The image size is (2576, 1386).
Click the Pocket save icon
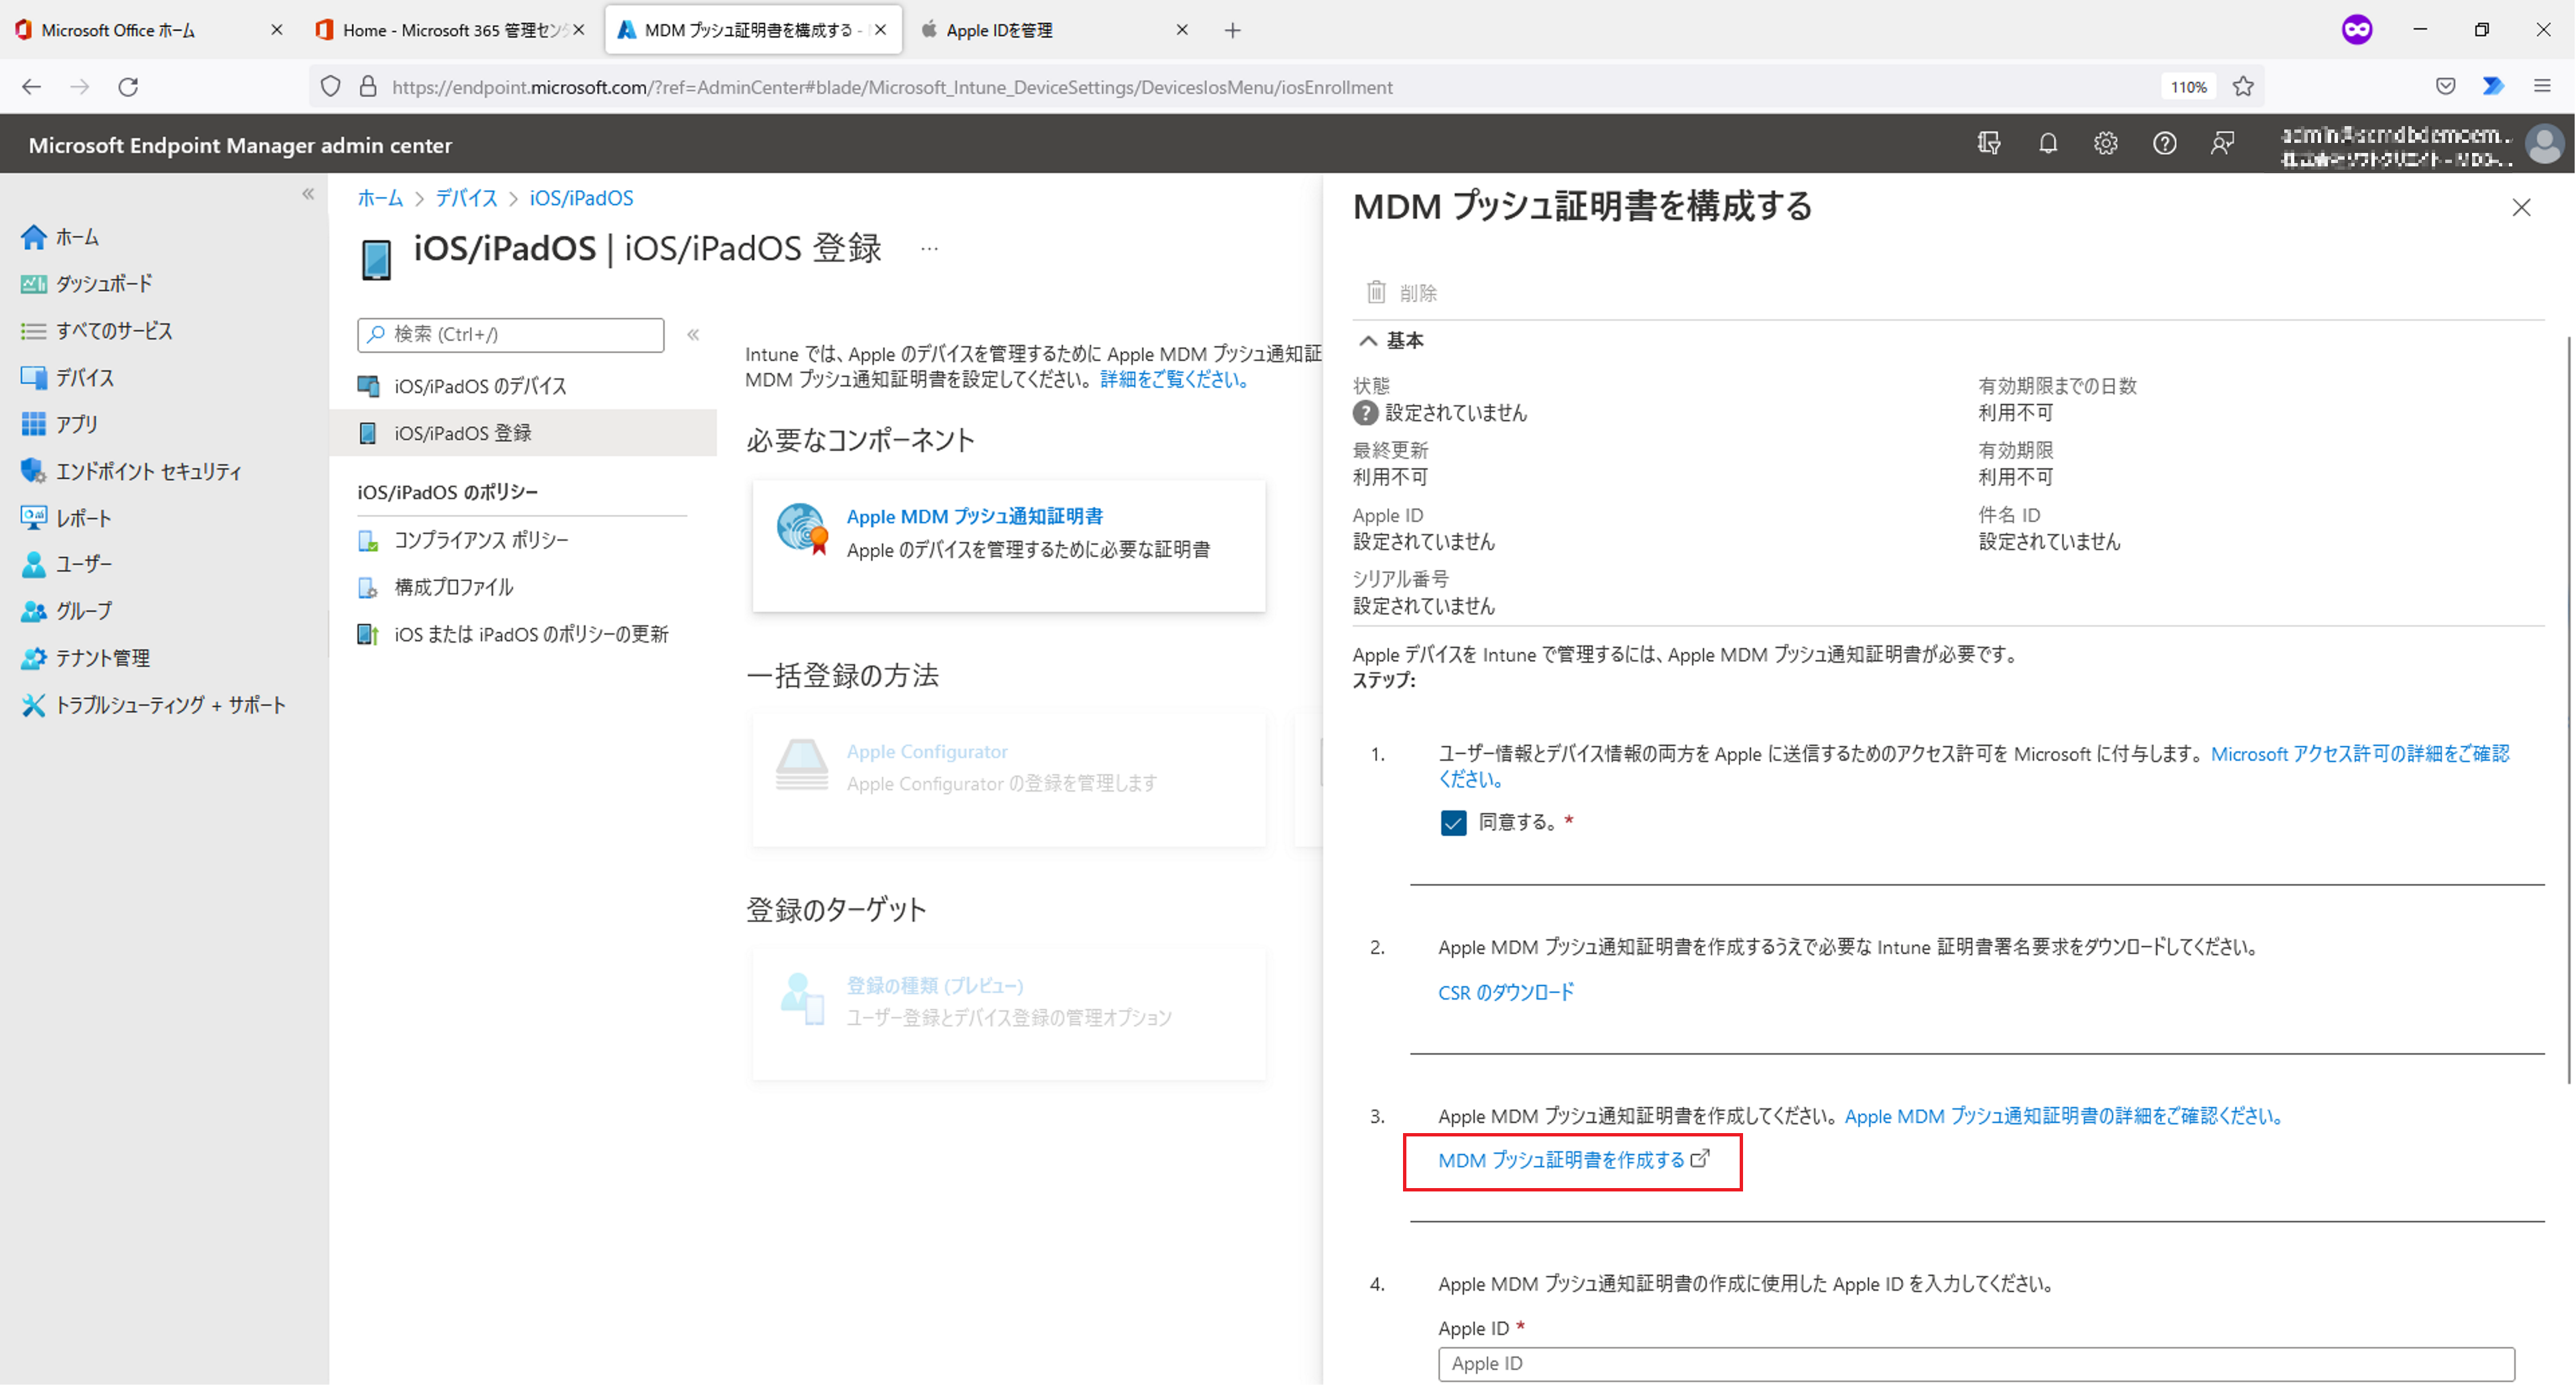pyautogui.click(x=2445, y=87)
